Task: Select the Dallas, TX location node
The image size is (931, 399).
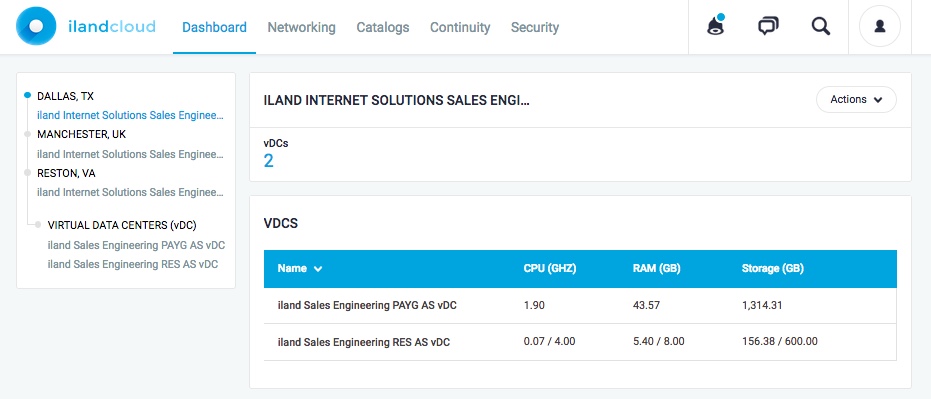Action: point(65,96)
